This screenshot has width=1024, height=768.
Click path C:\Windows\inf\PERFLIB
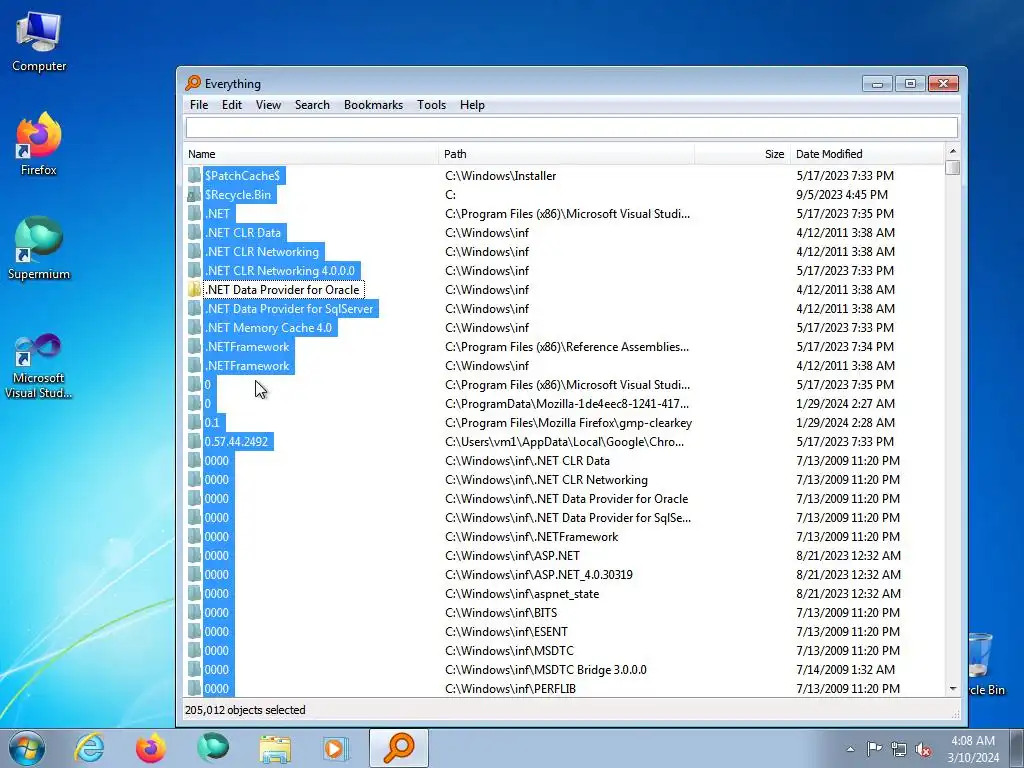point(510,688)
